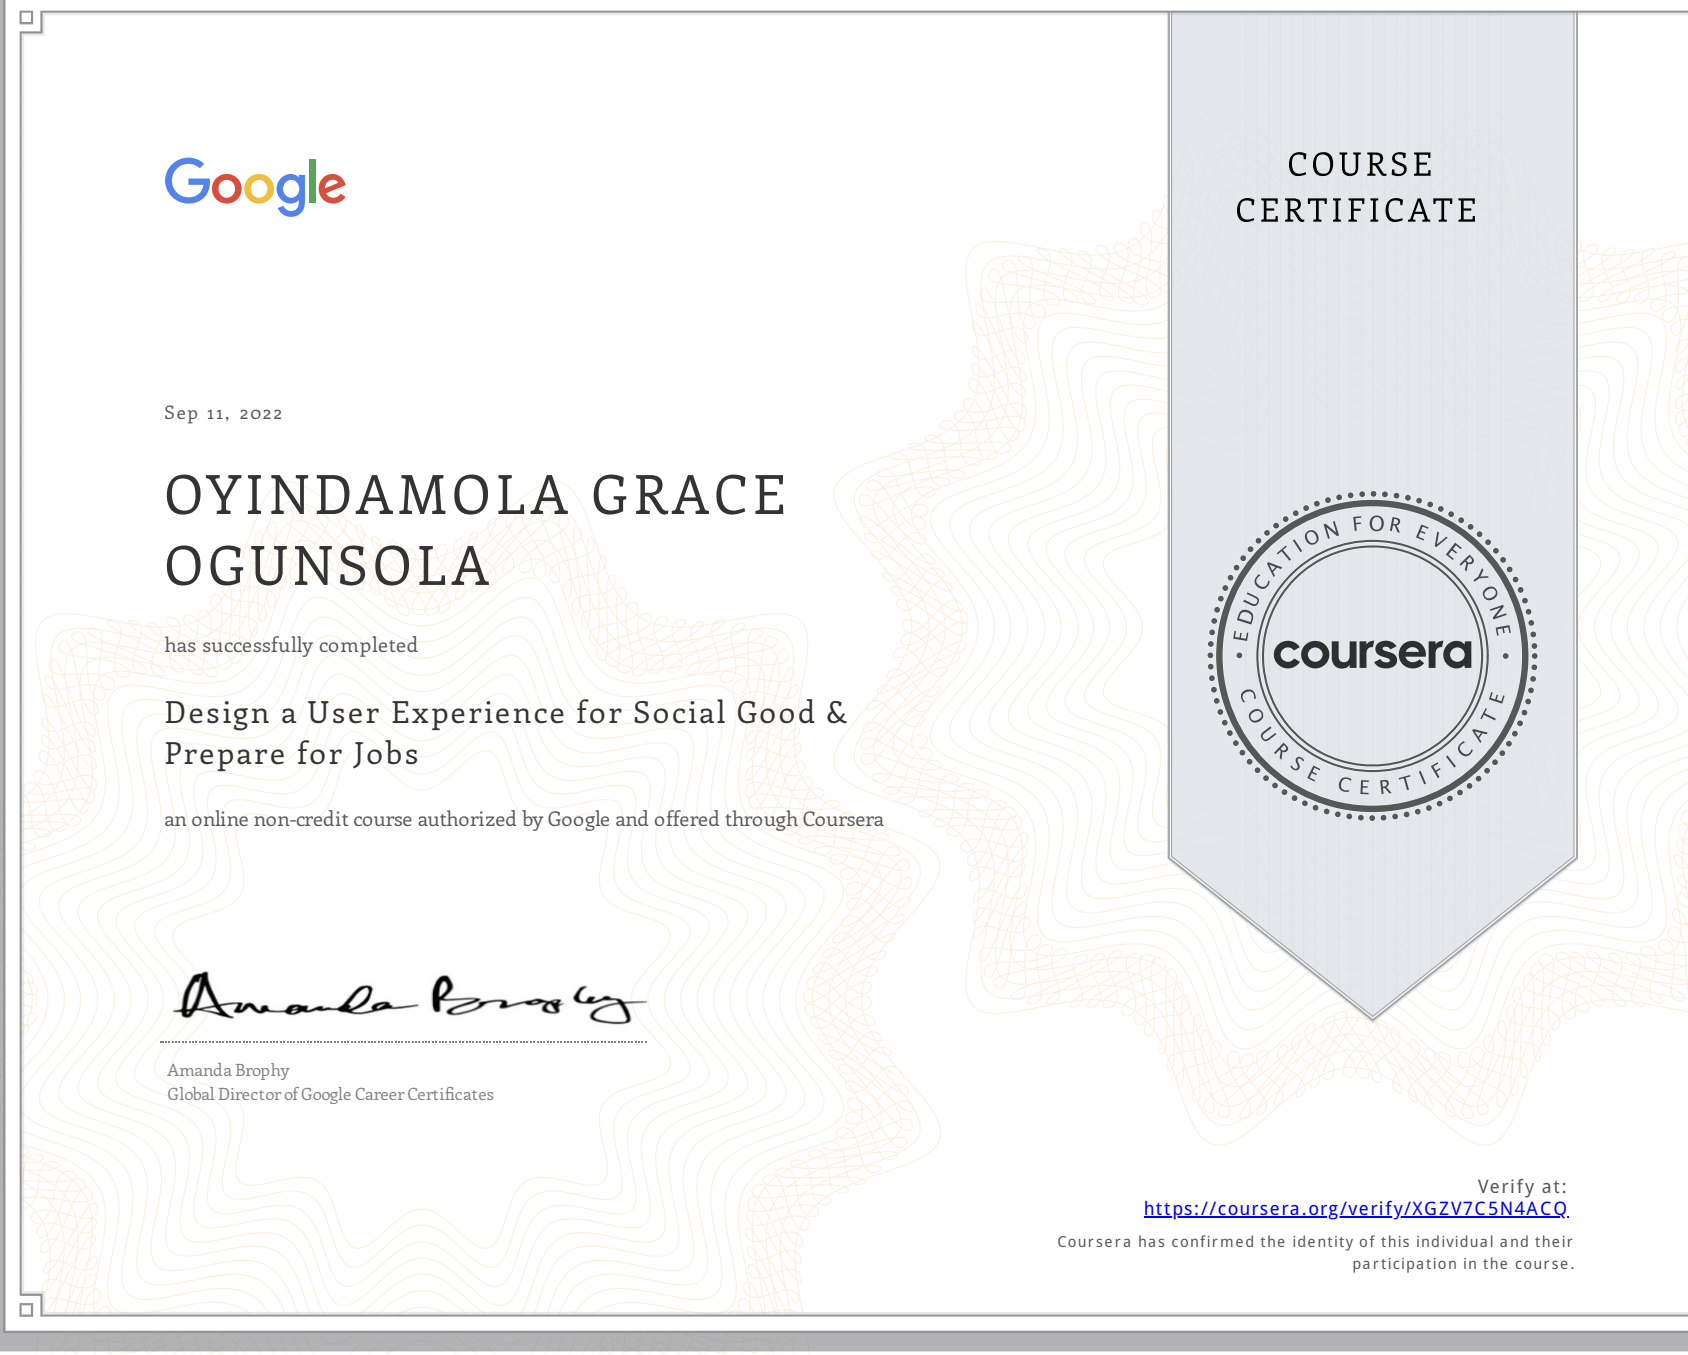Screen dimensions: 1688x1355
Task: Click course title line "Prepare for Jobs"
Action: point(291,754)
